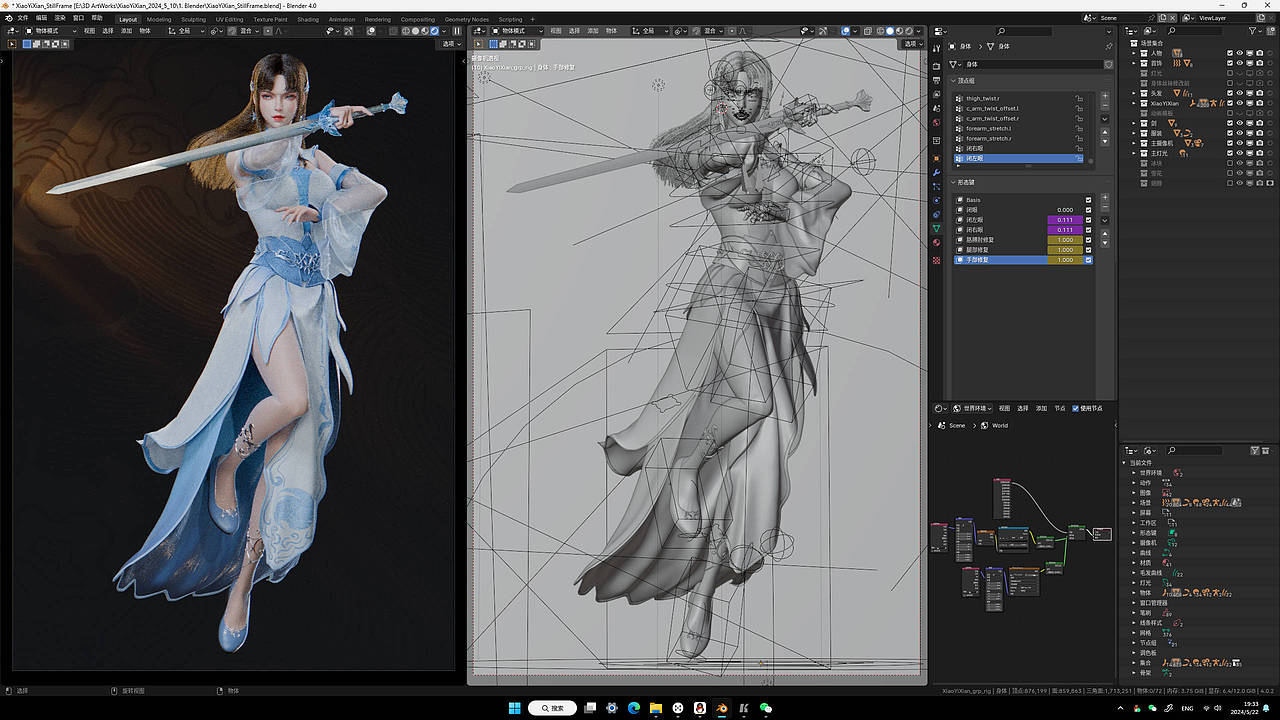Hide the 头发 collection in viewport
Image resolution: width=1280 pixels, height=720 pixels.
1239,93
